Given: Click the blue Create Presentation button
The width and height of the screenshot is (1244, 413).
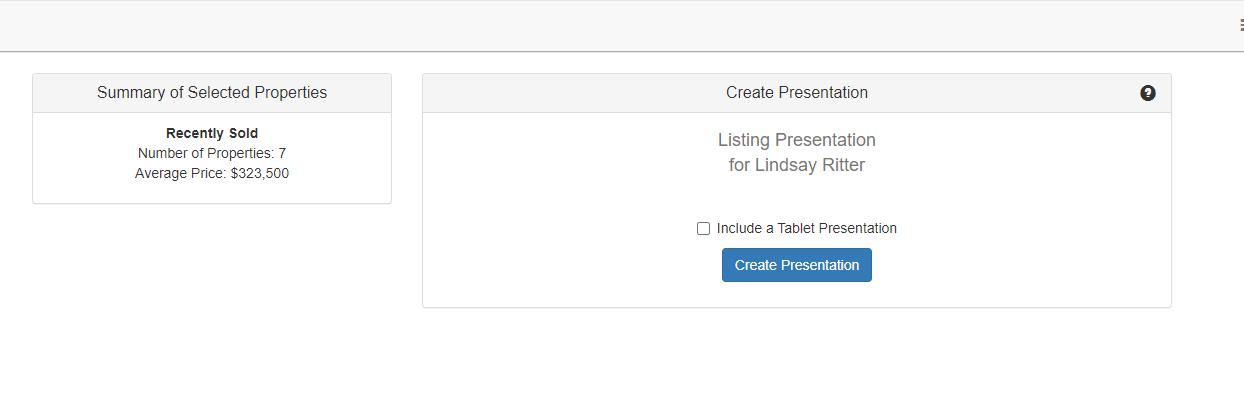Looking at the screenshot, I should [x=797, y=265].
